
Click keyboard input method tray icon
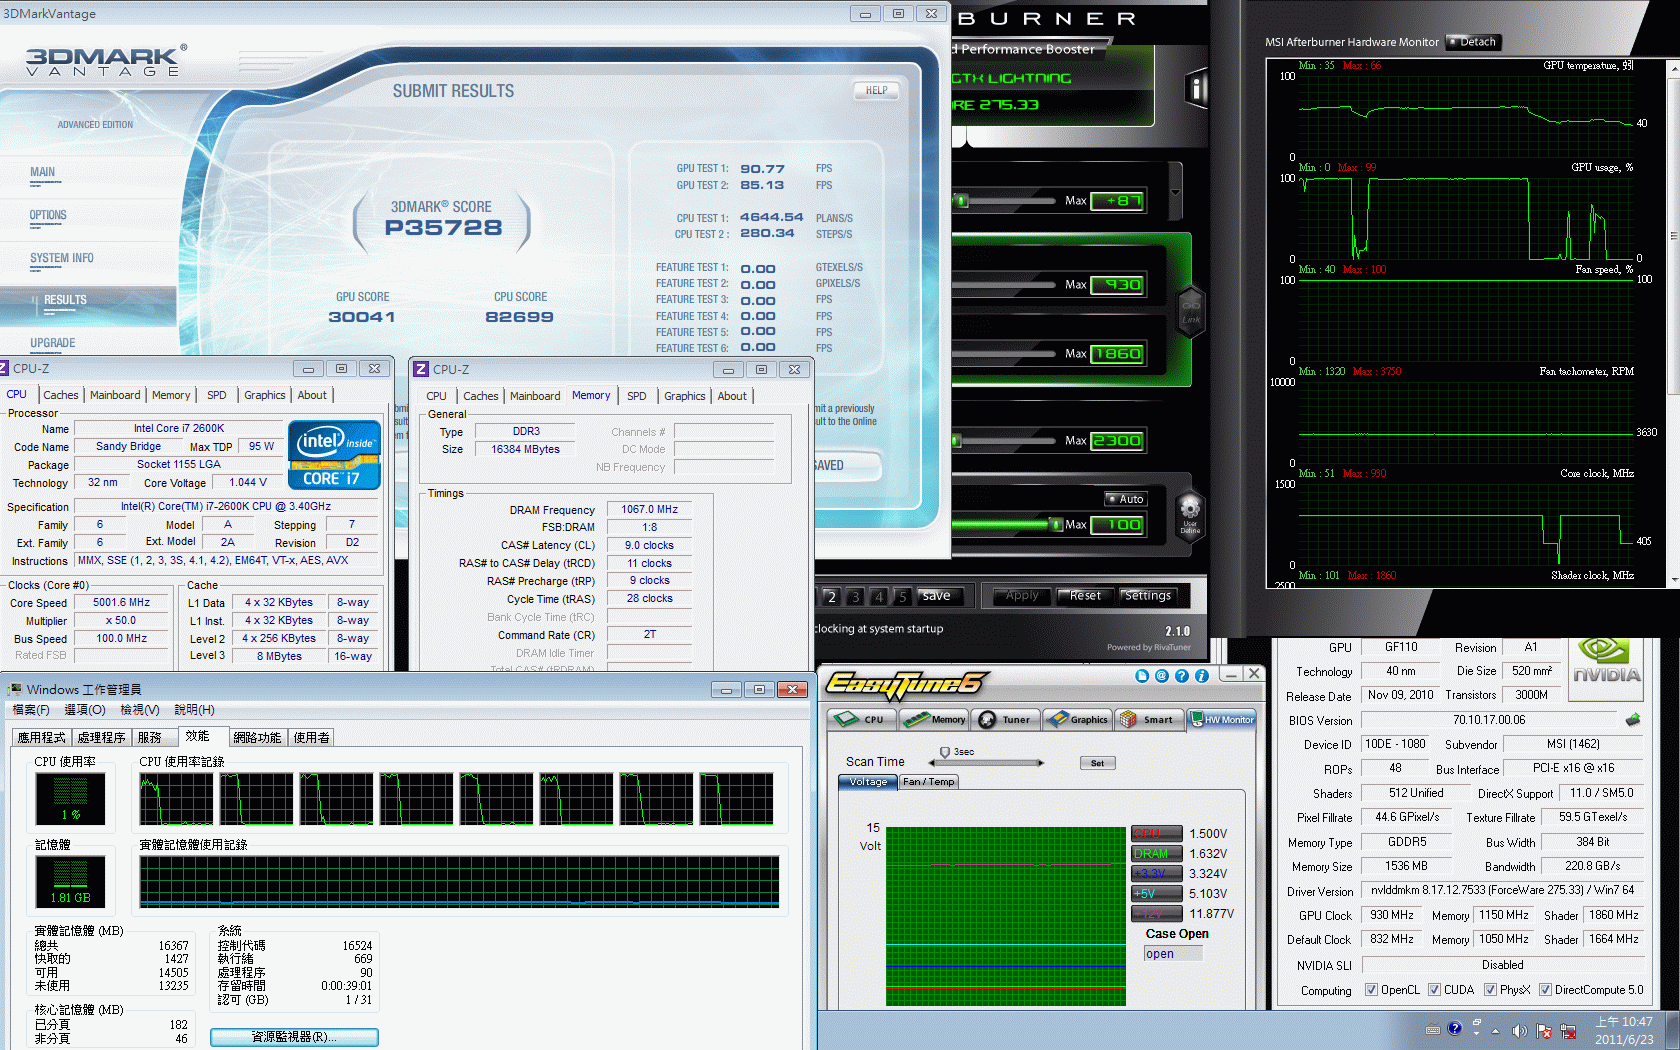pos(1433,1029)
